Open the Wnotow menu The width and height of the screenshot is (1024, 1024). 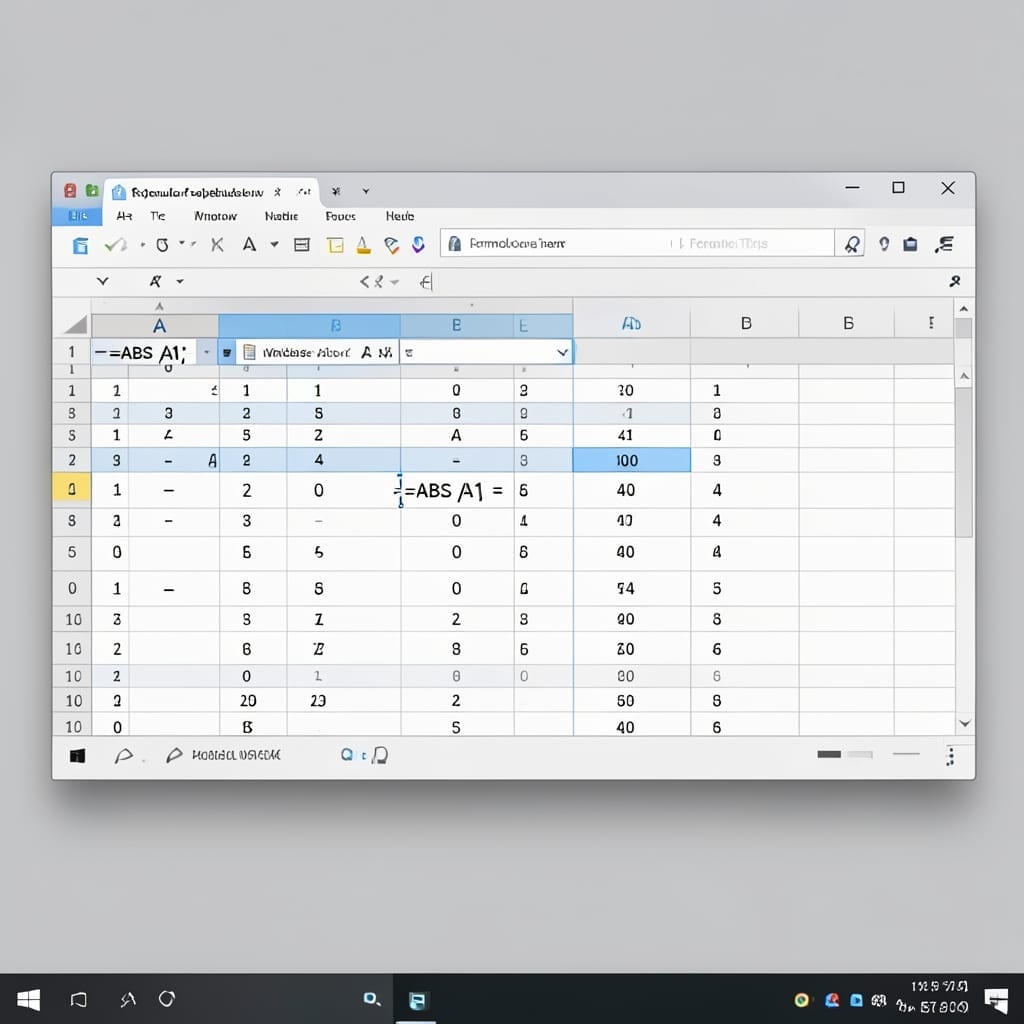pos(215,216)
